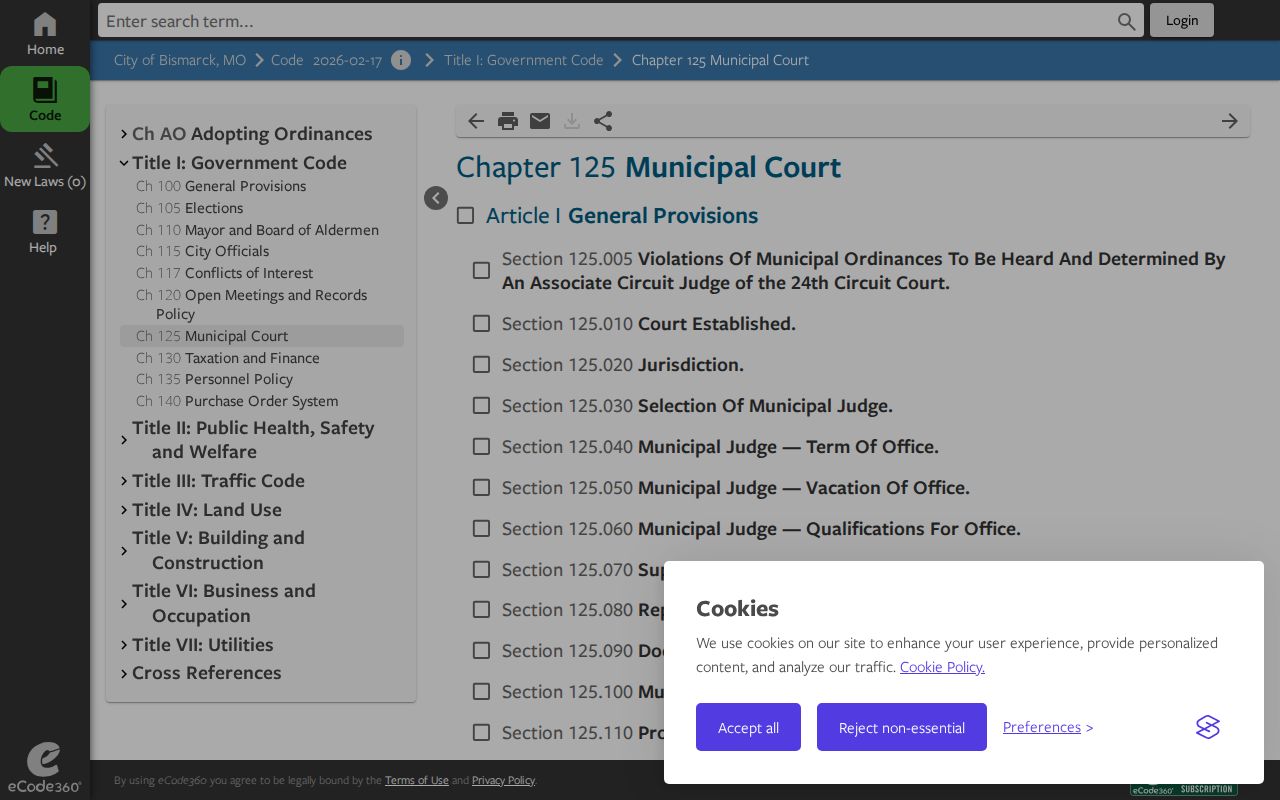Go to next chapter arrow
Image resolution: width=1280 pixels, height=800 pixels.
pos(1230,121)
